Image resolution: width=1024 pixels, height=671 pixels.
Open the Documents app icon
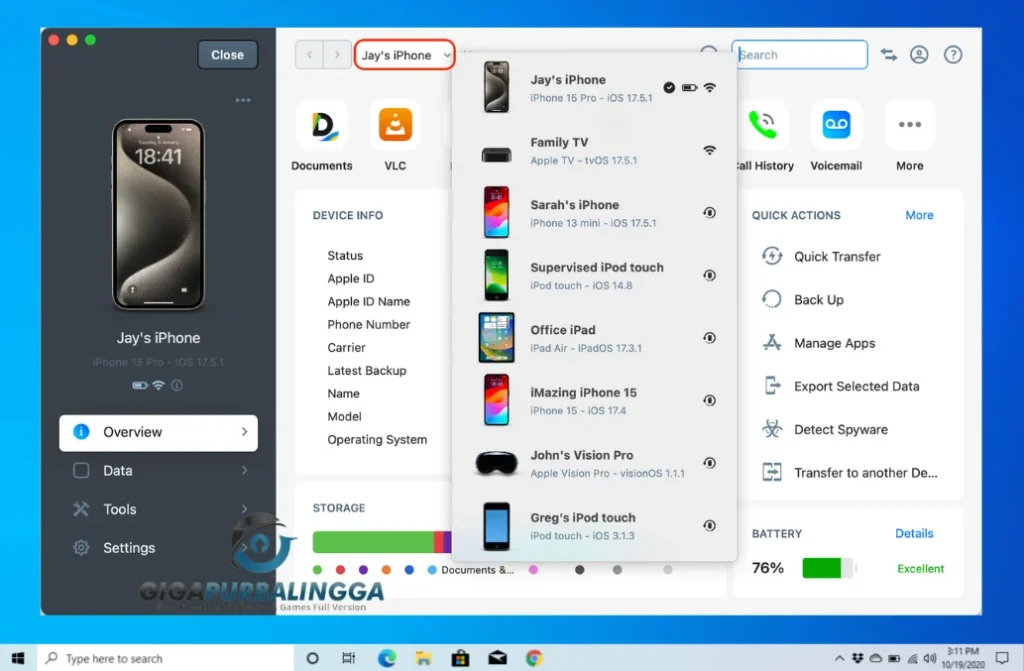(x=321, y=127)
